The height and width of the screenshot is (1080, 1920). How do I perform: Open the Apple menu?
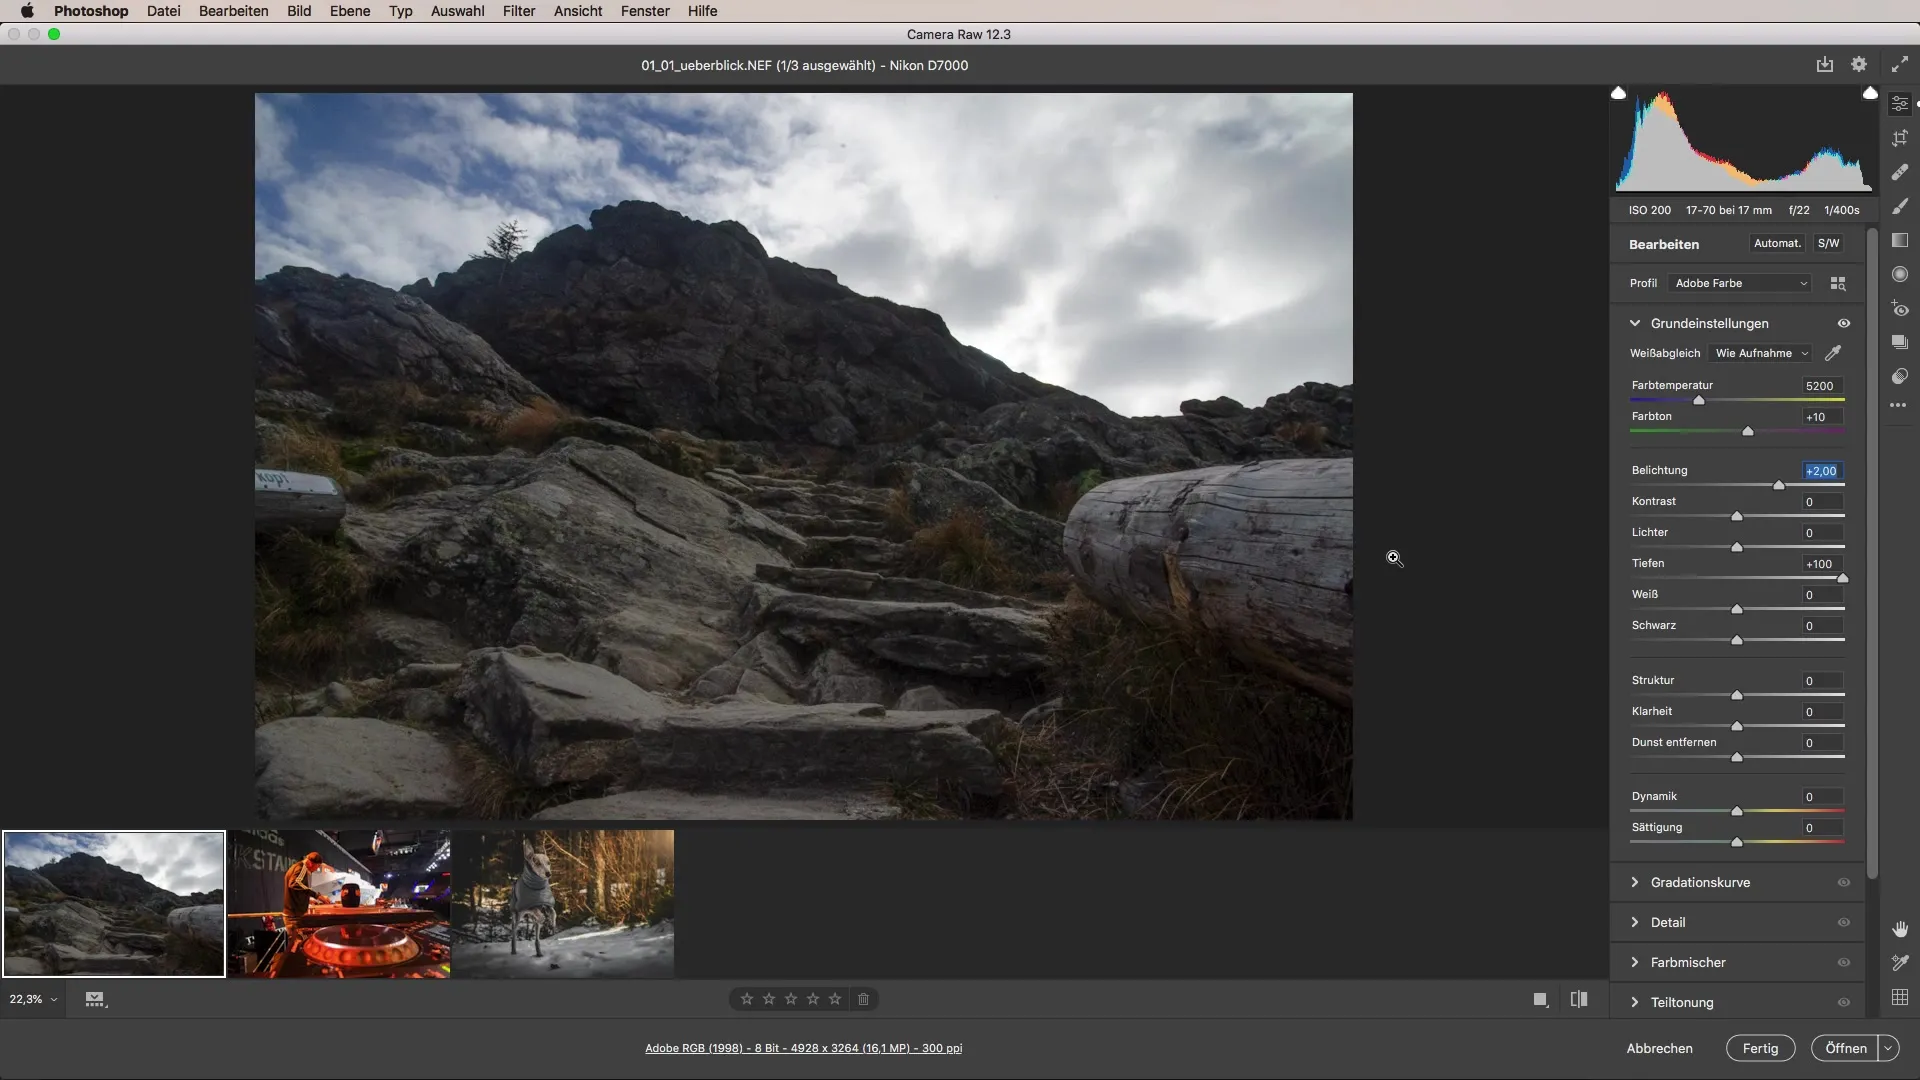[27, 11]
